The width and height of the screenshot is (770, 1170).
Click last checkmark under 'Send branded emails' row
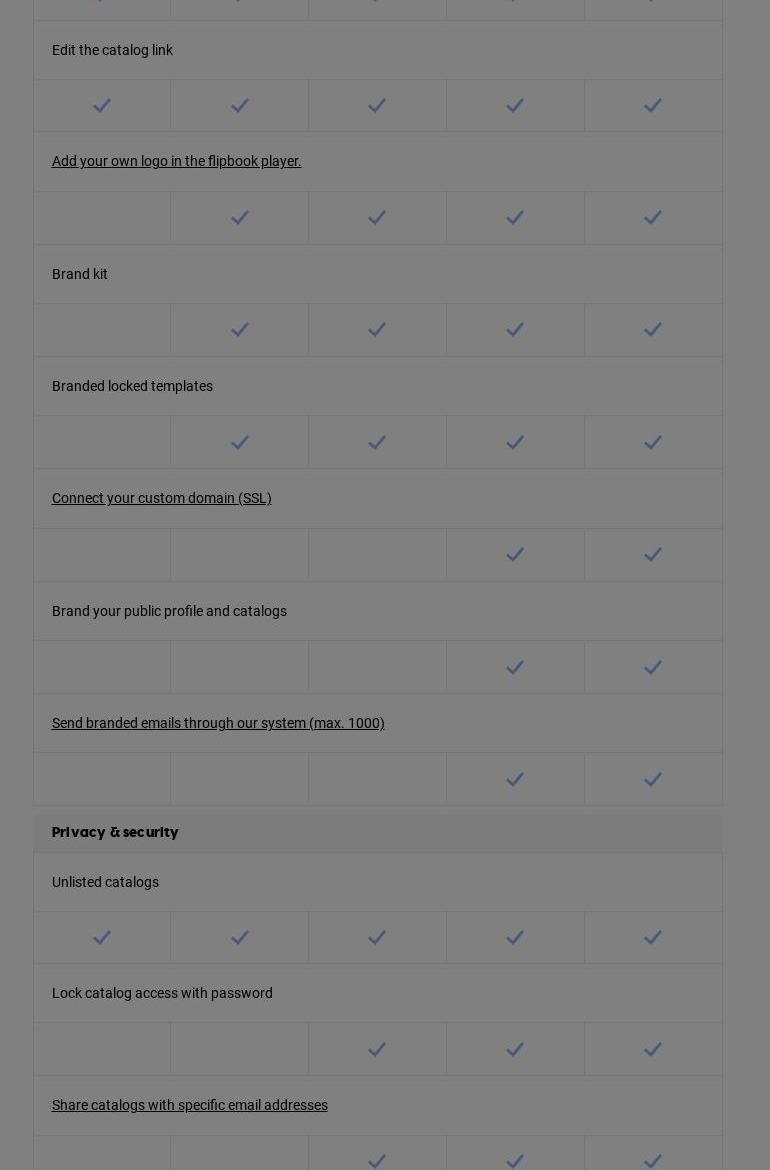point(653,780)
